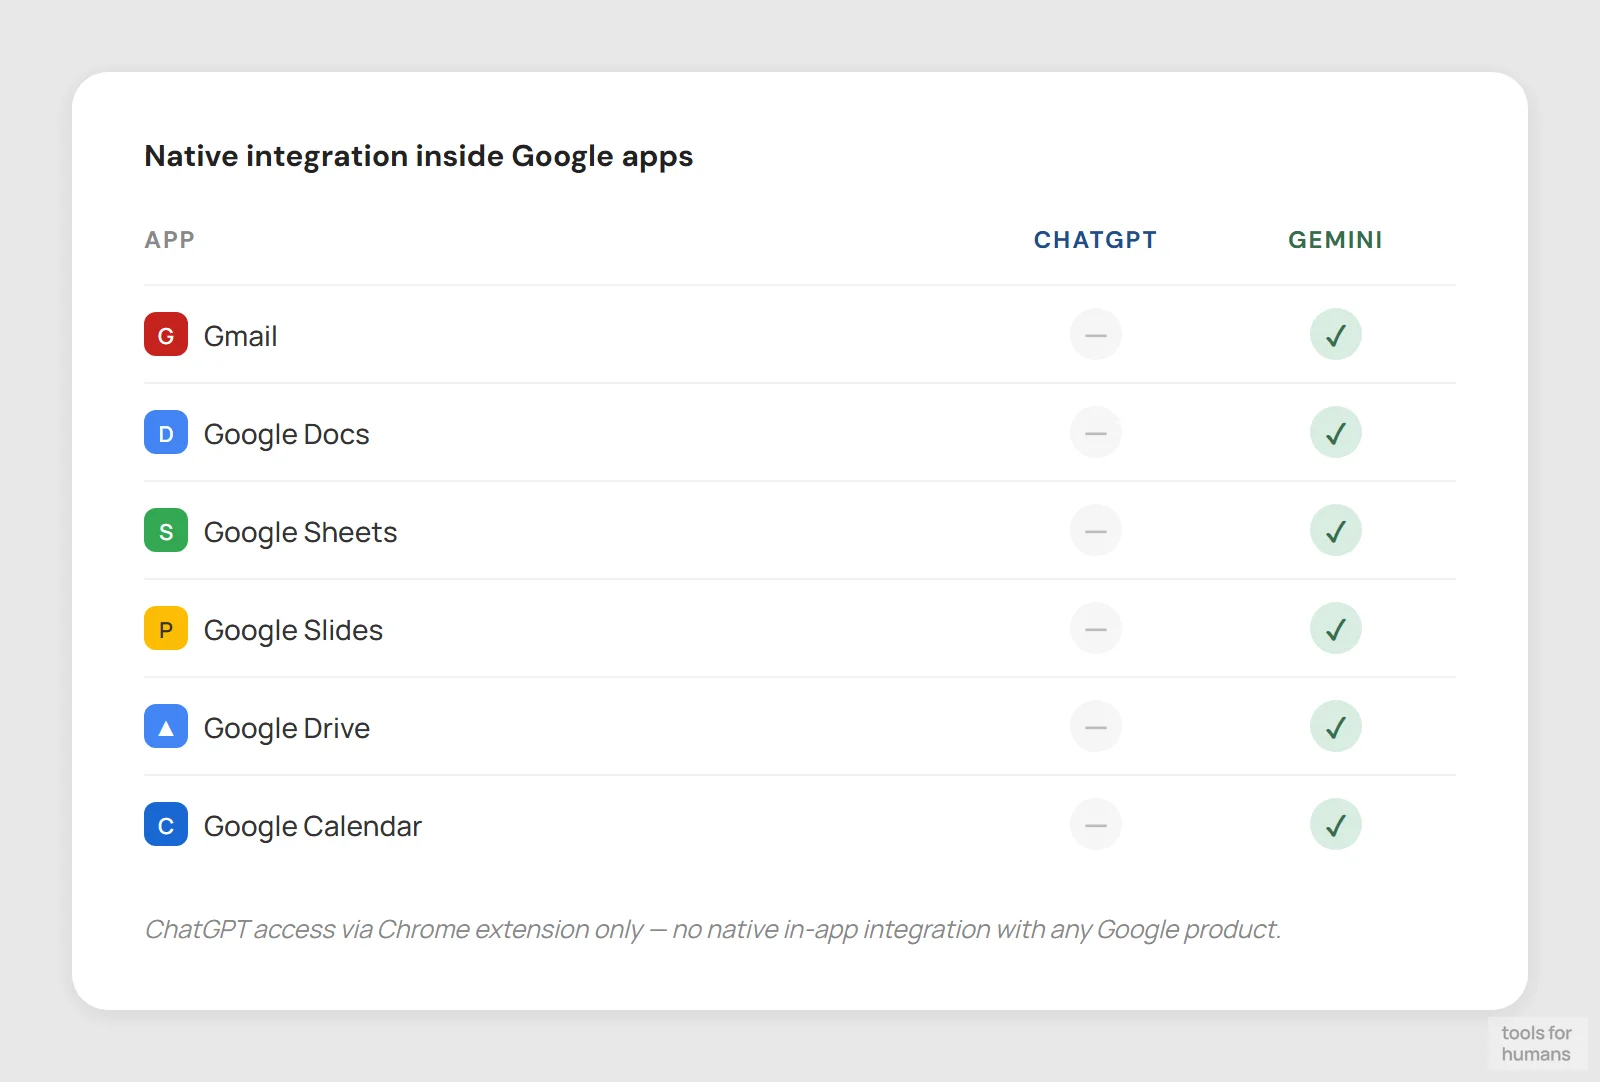Expand the Google Sheets row
The image size is (1600, 1082).
click(299, 531)
